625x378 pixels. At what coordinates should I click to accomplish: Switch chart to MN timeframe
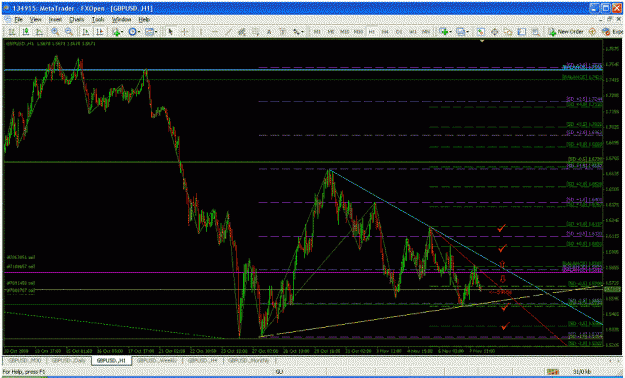coord(426,32)
